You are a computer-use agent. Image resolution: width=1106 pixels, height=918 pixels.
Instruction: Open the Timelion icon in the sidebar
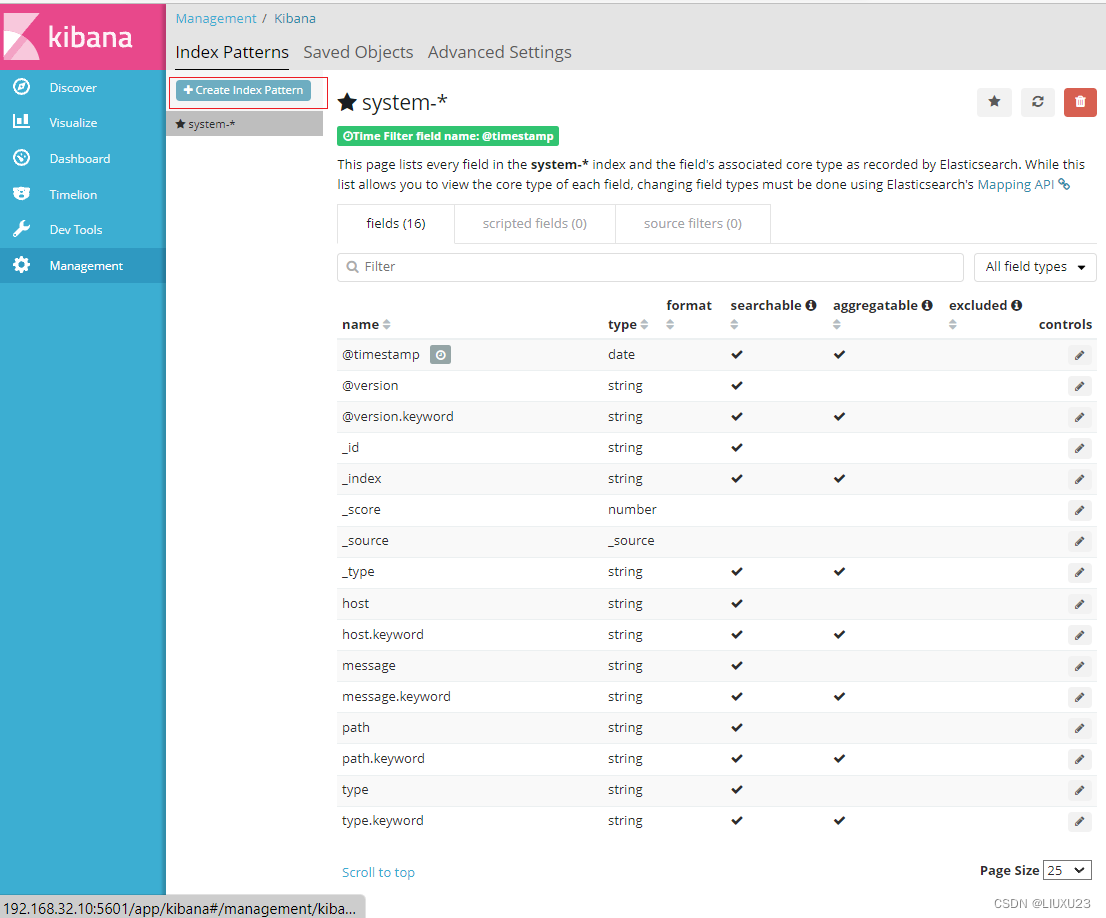pos(22,193)
